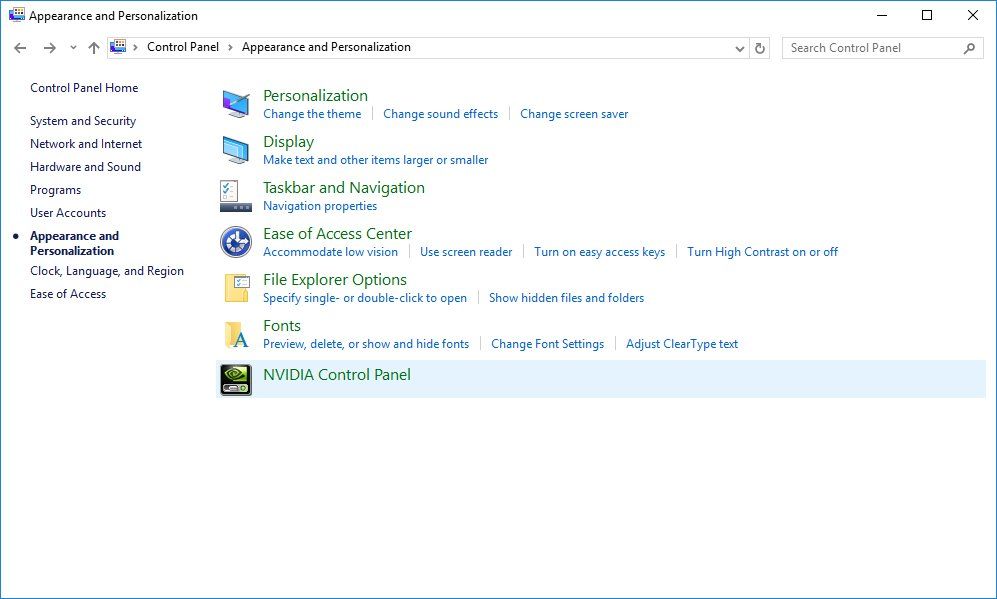Click the Control Panel icon in address bar
The height and width of the screenshot is (599, 997).
118,47
